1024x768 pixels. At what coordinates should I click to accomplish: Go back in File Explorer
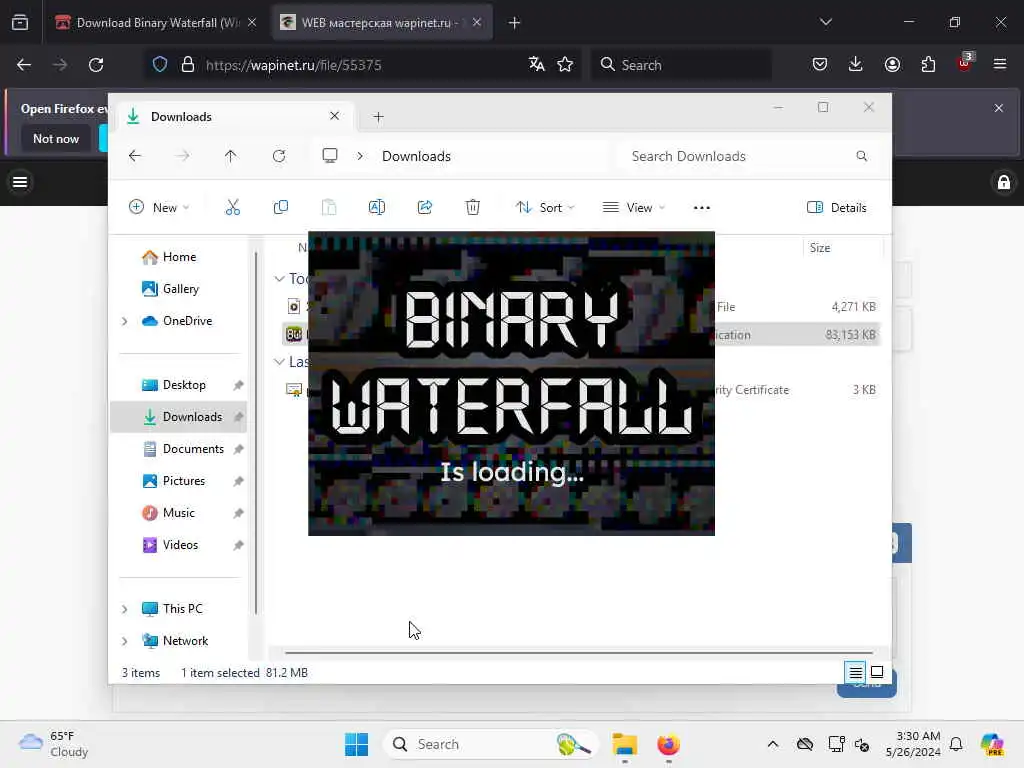click(x=135, y=156)
